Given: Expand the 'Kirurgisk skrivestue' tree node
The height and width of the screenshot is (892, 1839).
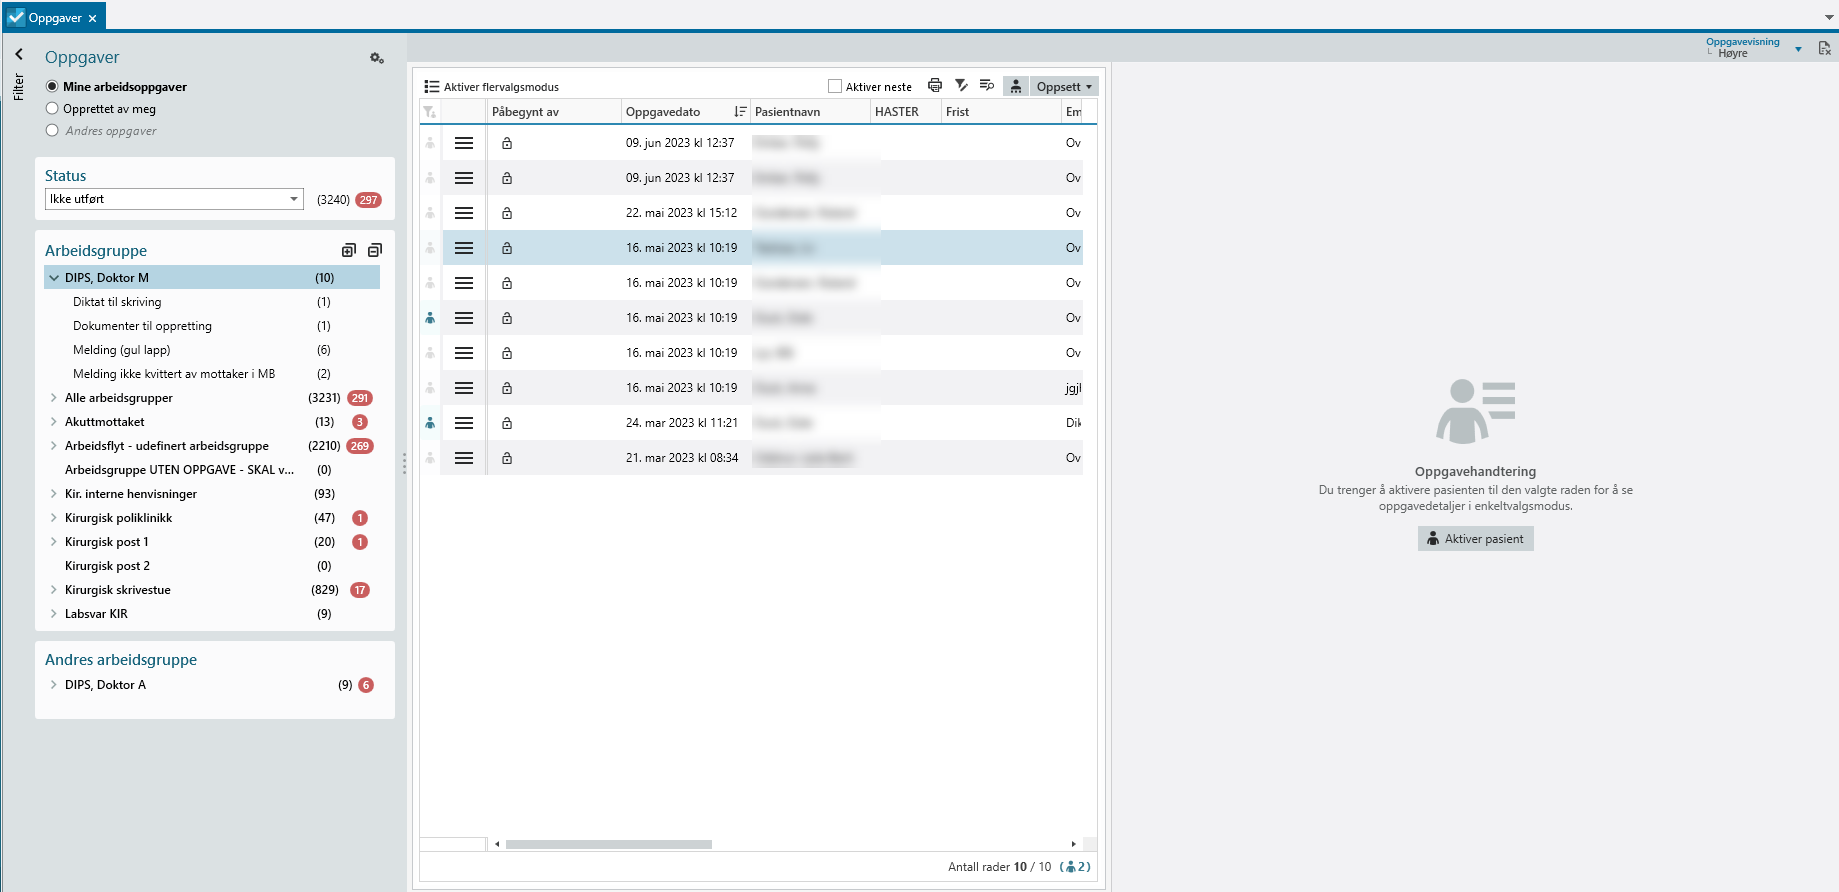Looking at the screenshot, I should point(53,590).
